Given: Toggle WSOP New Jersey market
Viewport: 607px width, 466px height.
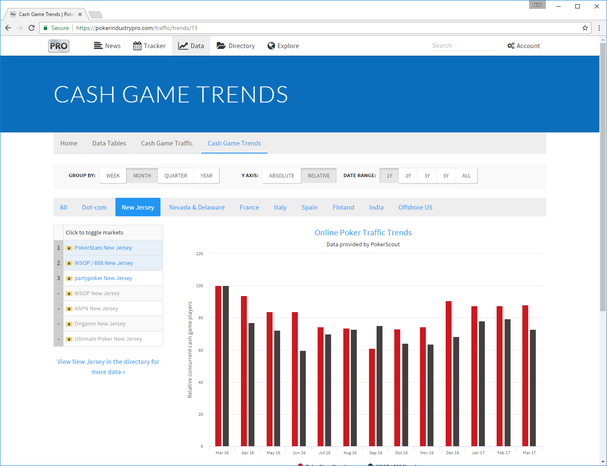Looking at the screenshot, I should point(108,293).
